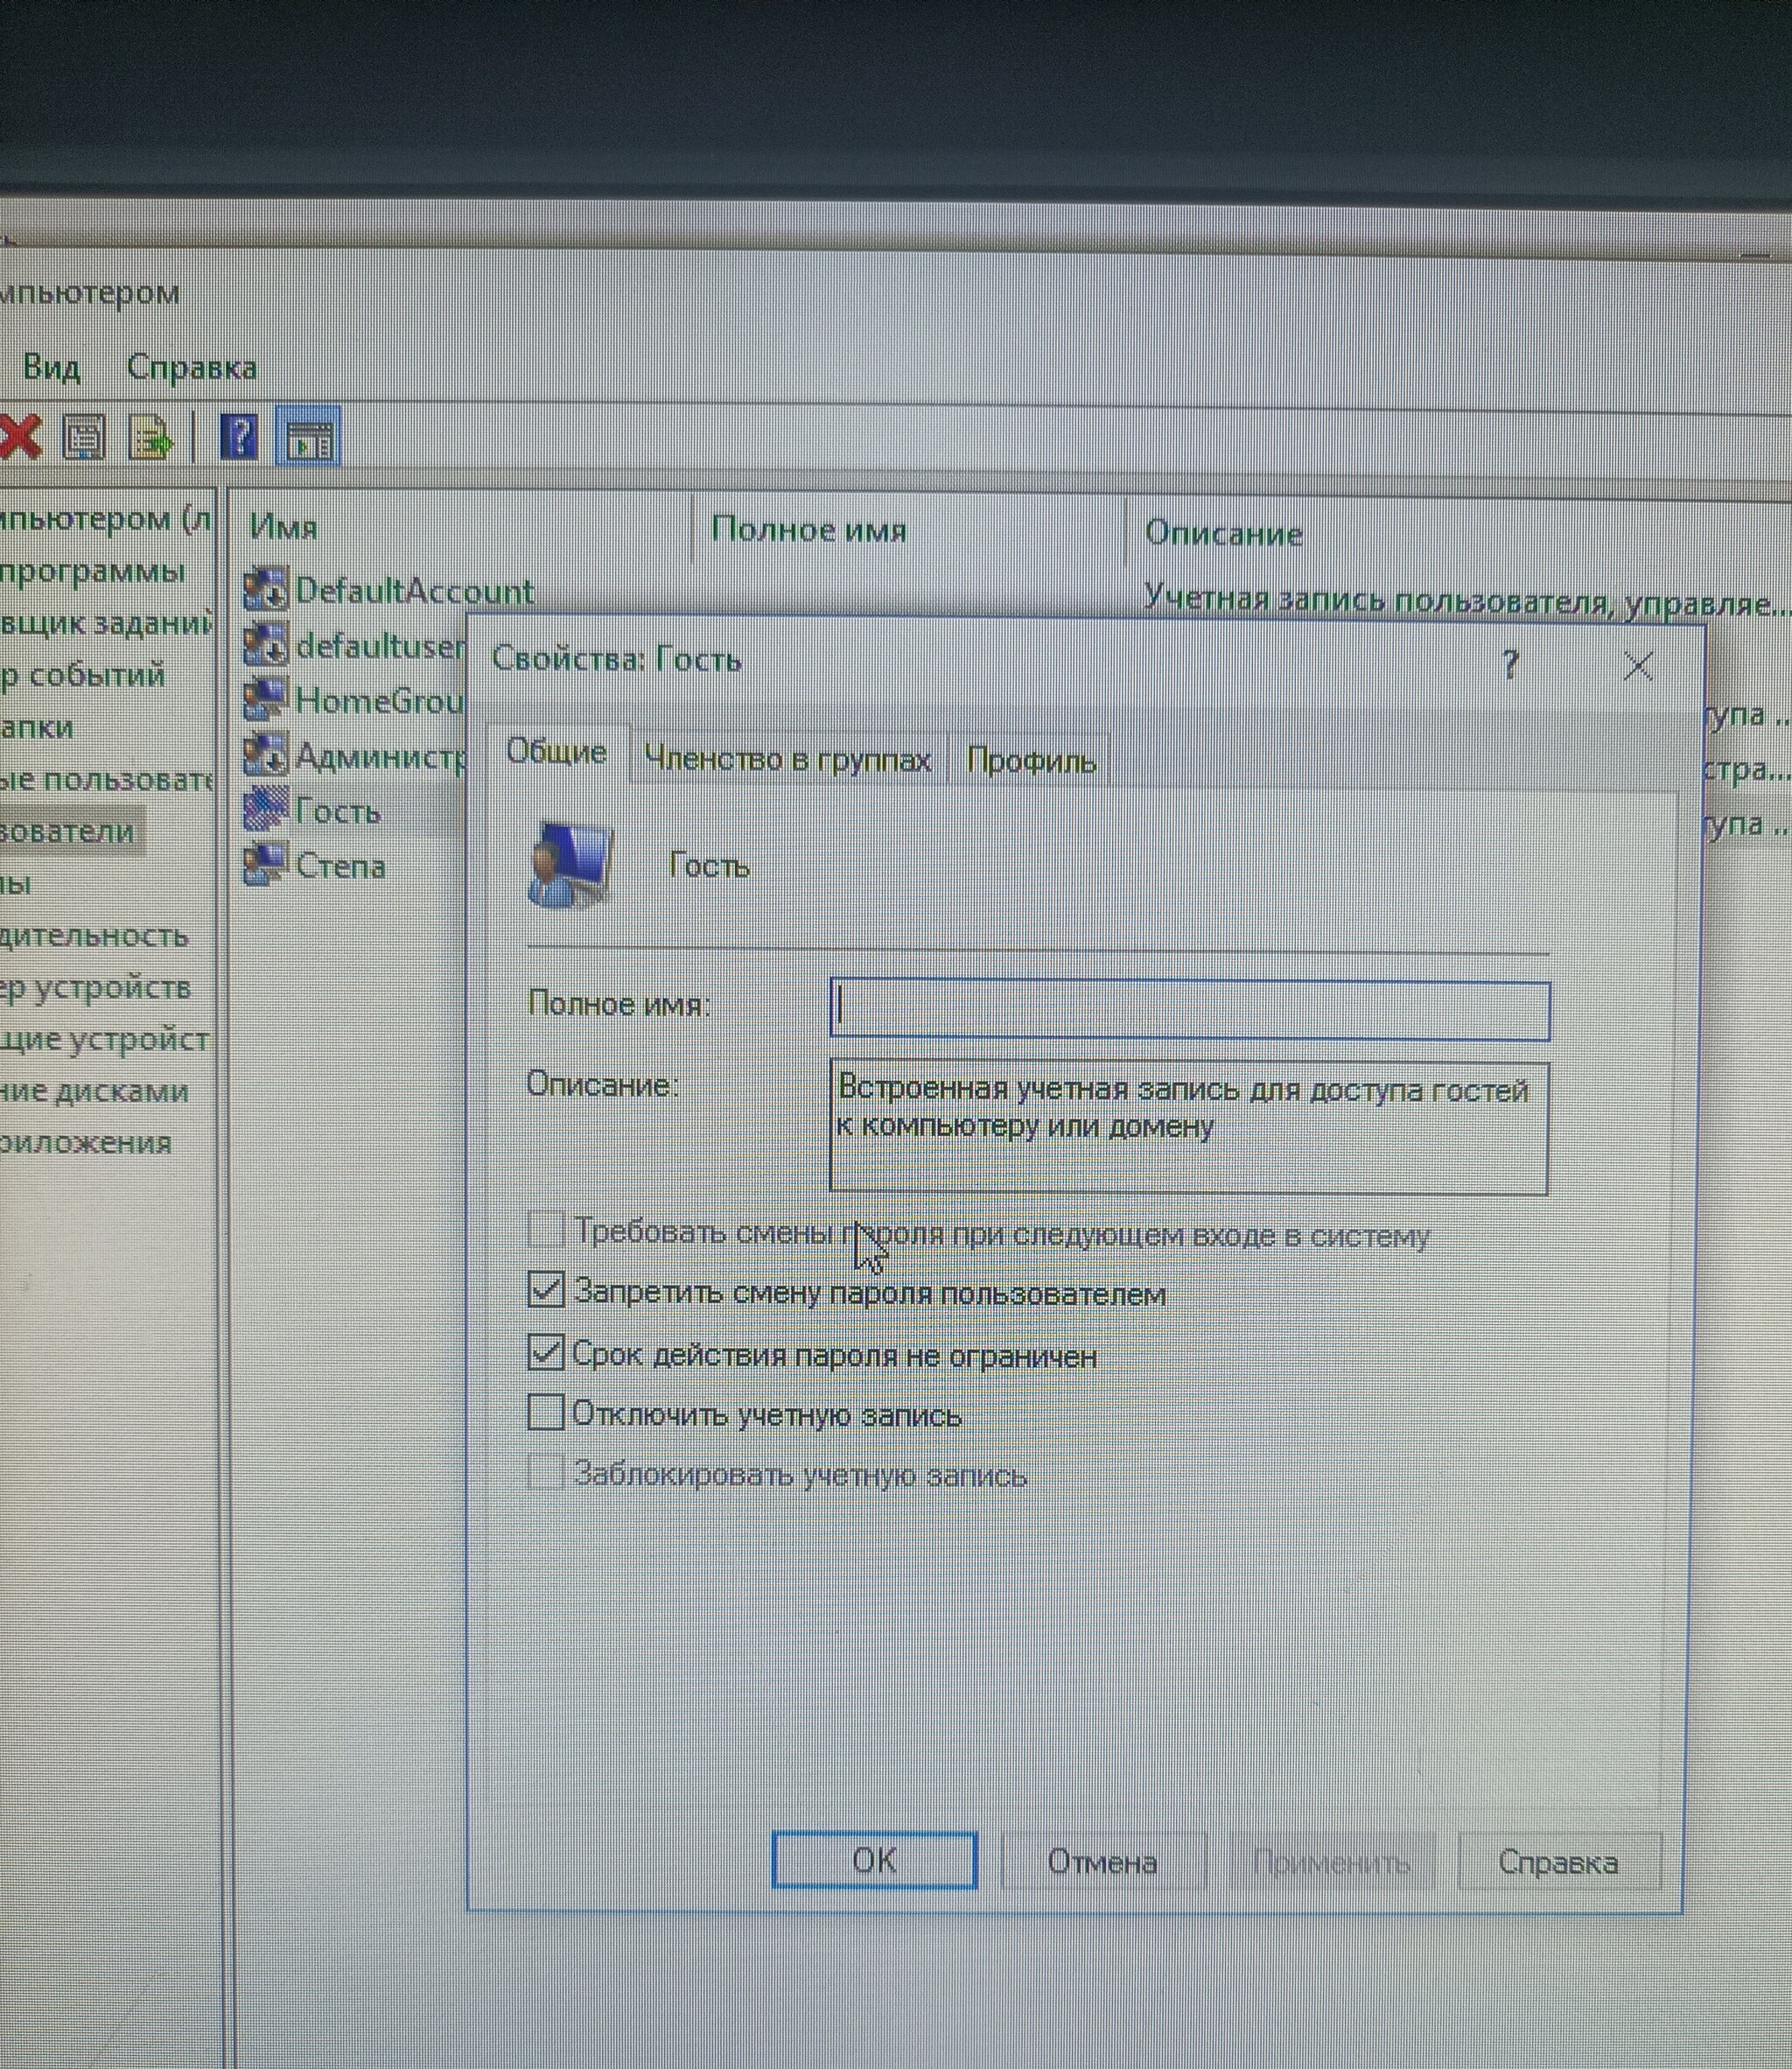Click the Отмена button
Viewport: 1792px width, 2069px height.
(1103, 1861)
